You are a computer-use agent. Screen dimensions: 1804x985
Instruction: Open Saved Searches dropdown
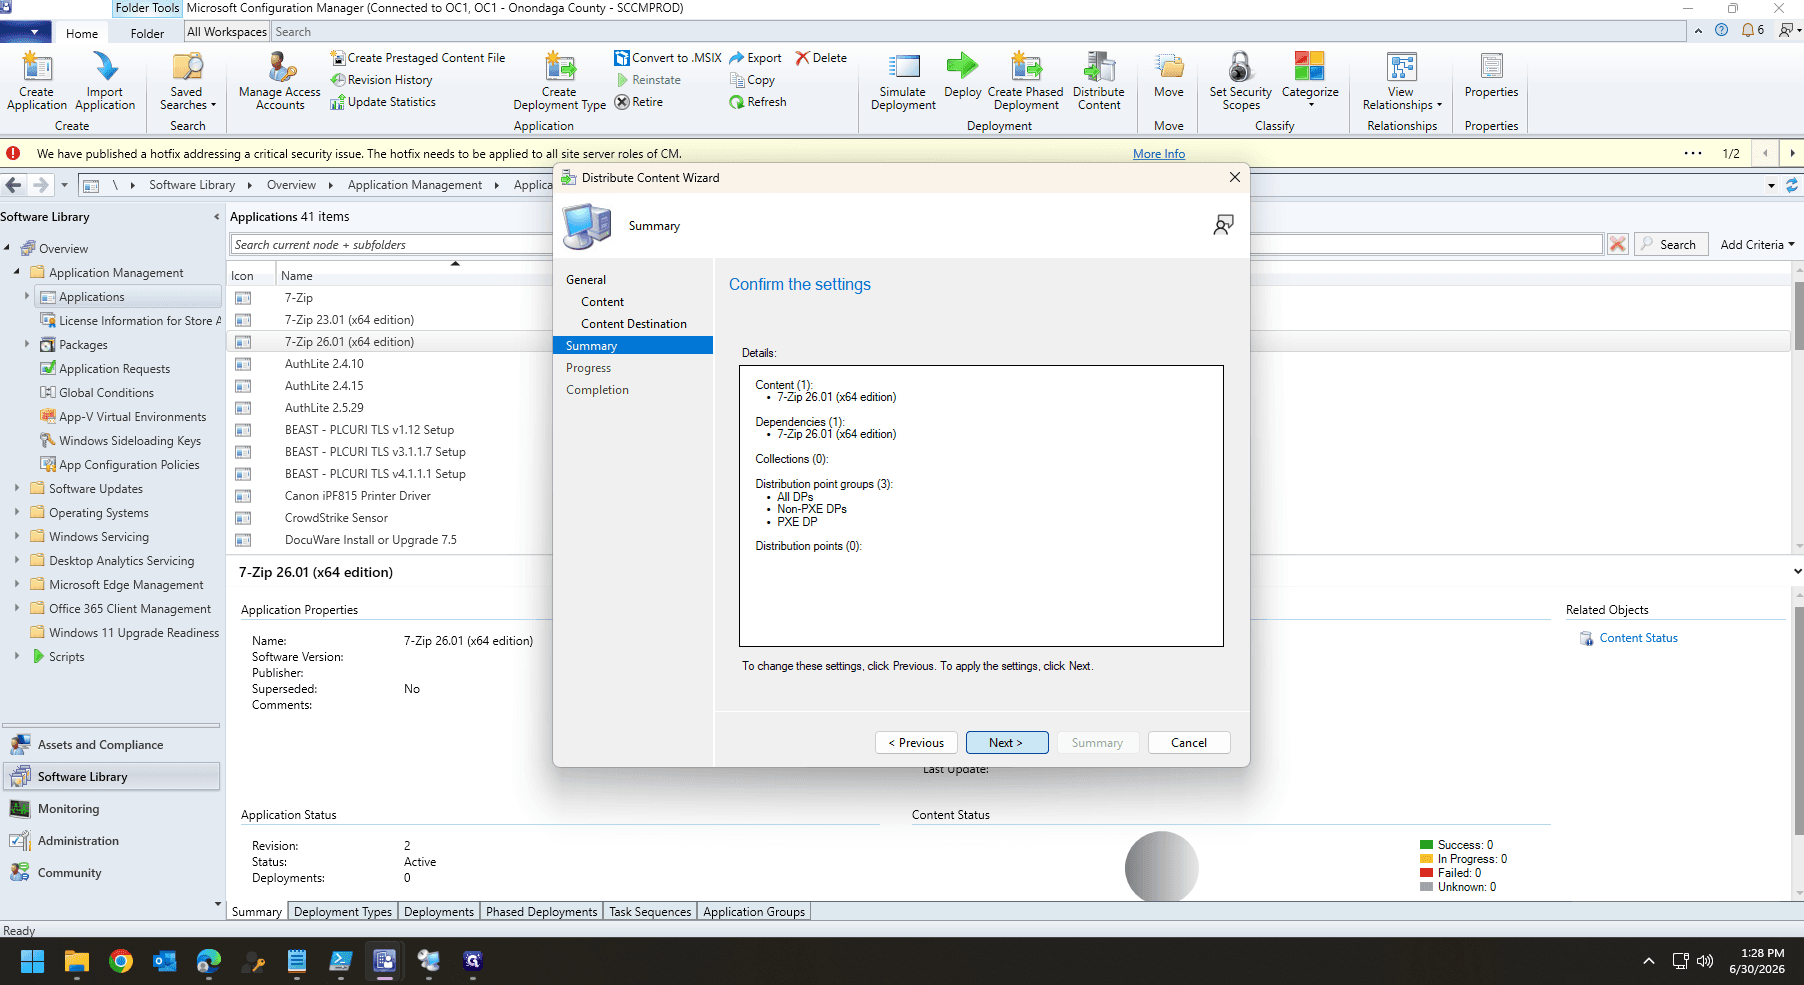(x=187, y=81)
